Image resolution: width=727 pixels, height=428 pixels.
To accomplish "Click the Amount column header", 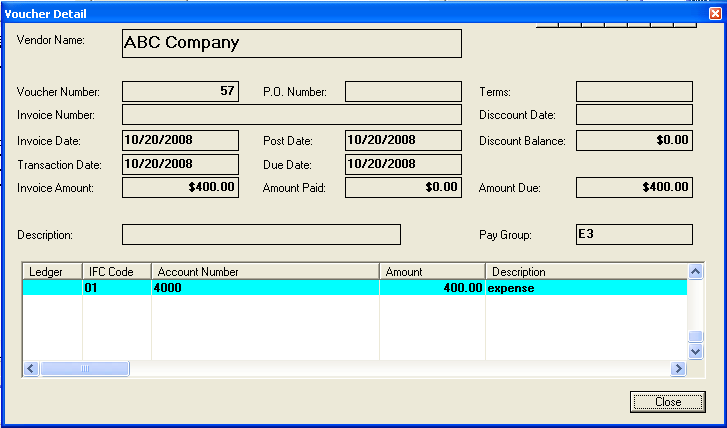I will (x=432, y=272).
